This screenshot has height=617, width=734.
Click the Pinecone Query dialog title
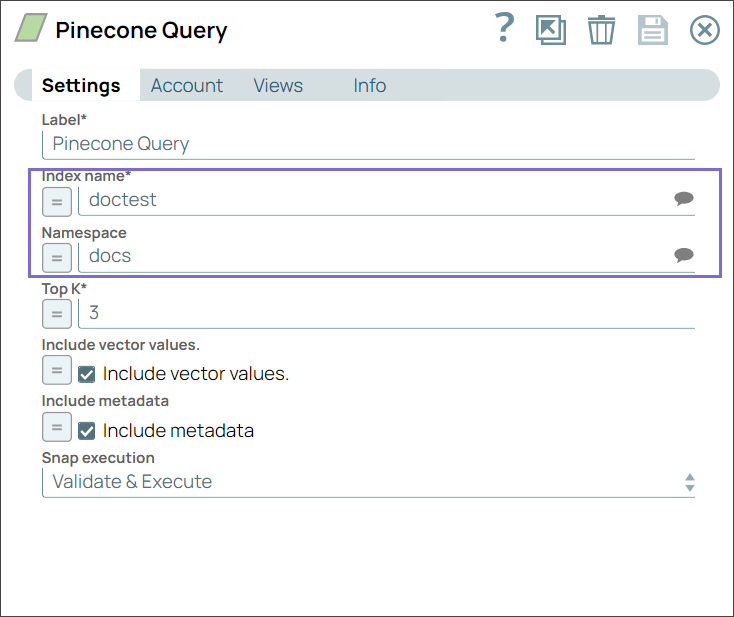[x=141, y=30]
